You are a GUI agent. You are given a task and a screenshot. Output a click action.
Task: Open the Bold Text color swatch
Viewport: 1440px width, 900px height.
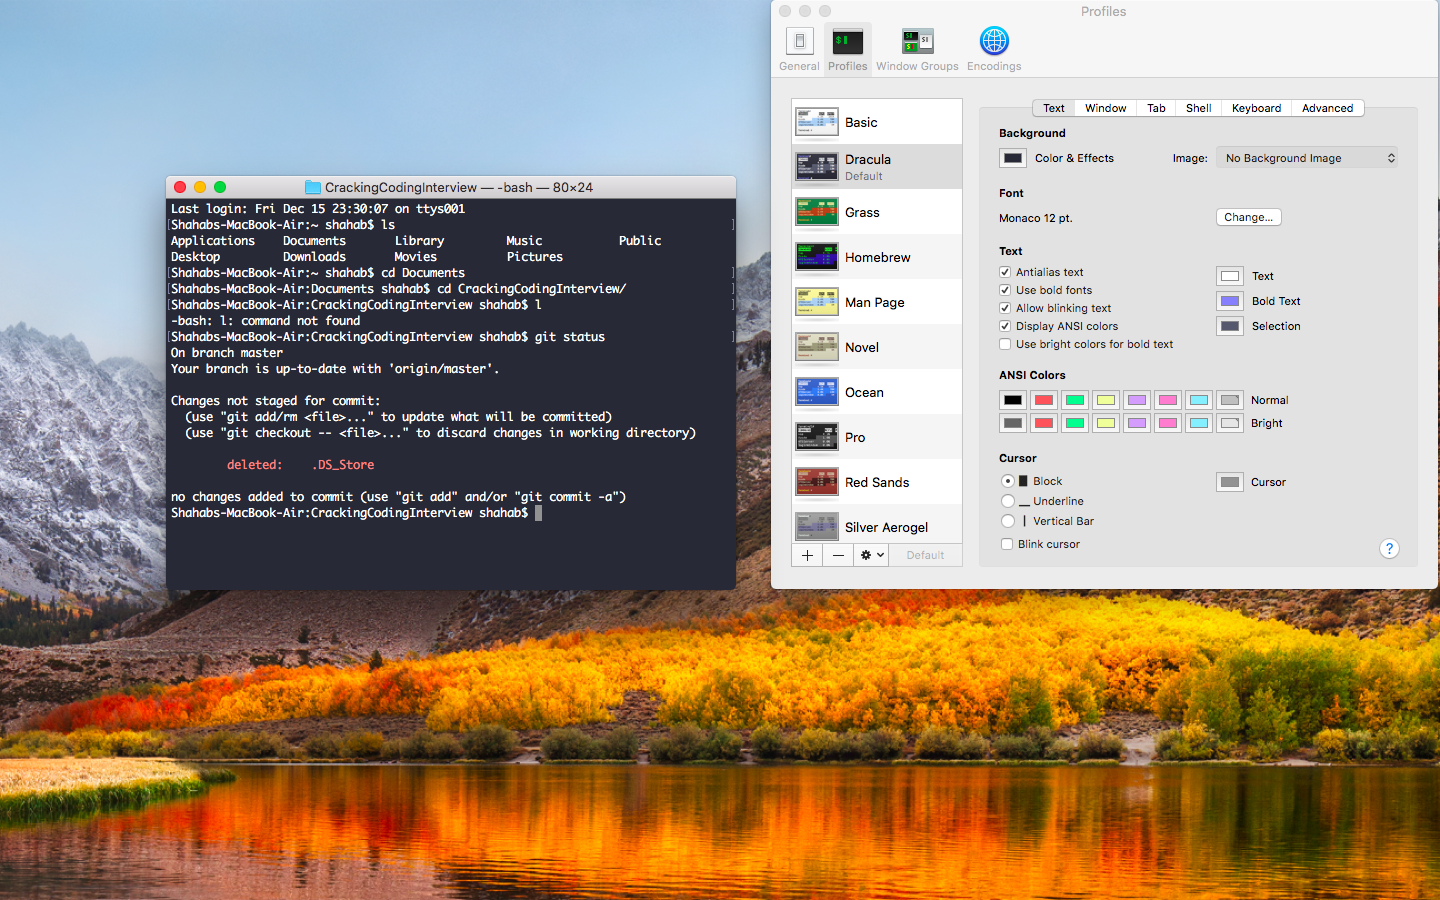[1230, 301]
